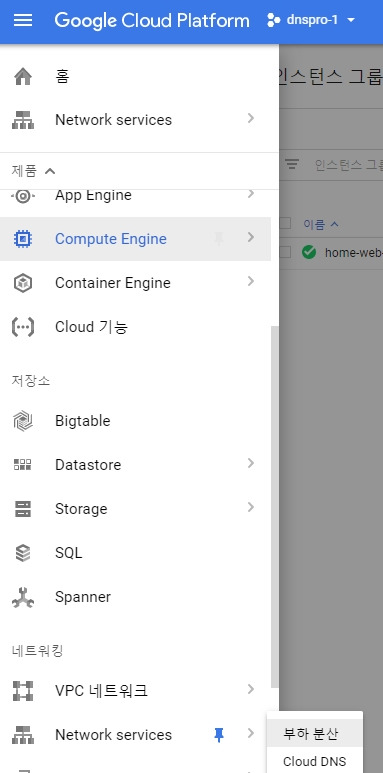Click the Spanner wrench icon
This screenshot has height=773, width=383.
tap(23, 597)
